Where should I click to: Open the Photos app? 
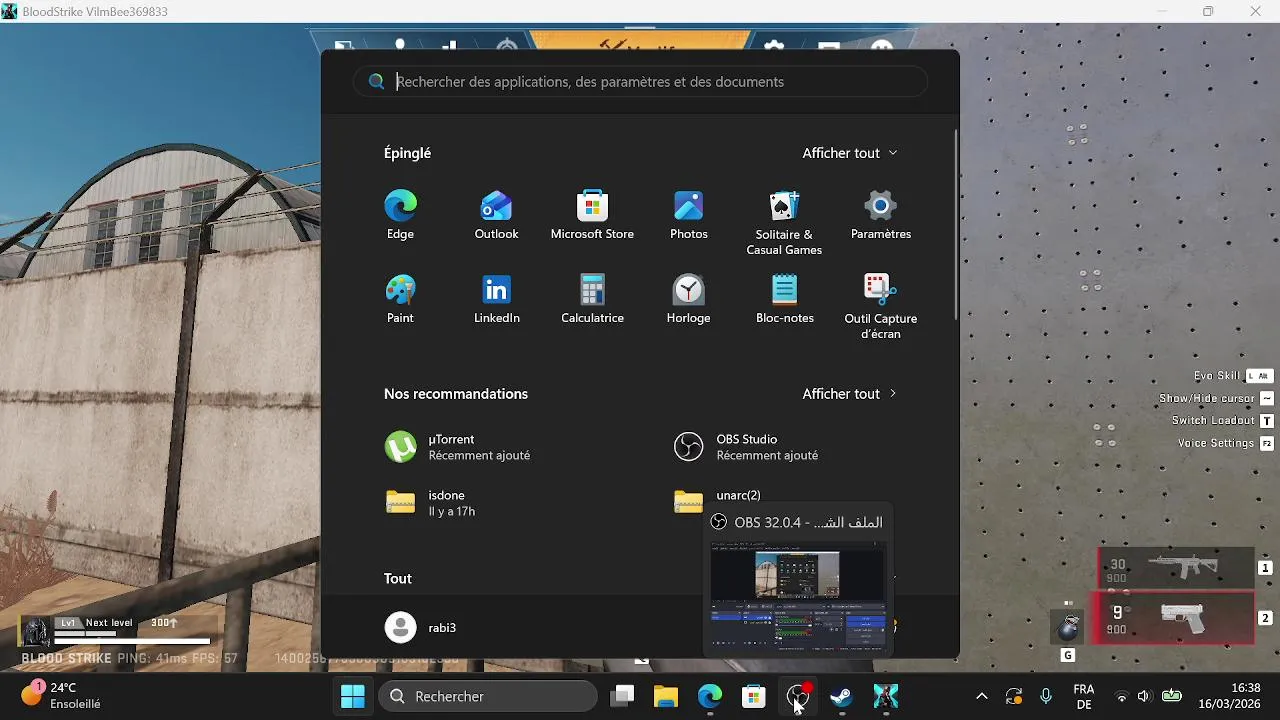(688, 215)
